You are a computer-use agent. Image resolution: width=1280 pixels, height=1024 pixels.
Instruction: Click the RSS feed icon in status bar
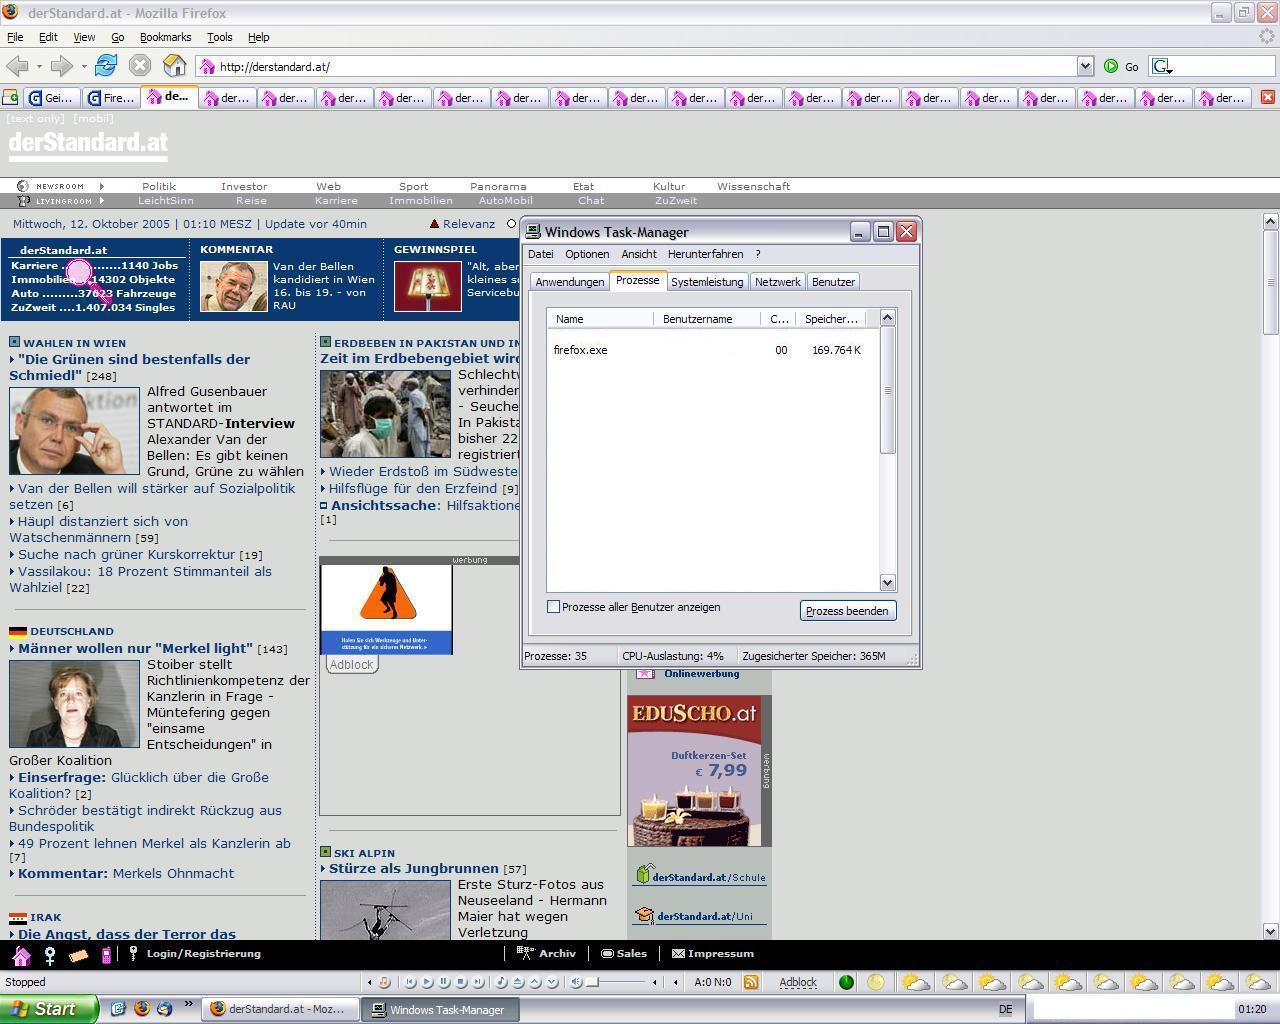click(x=751, y=982)
